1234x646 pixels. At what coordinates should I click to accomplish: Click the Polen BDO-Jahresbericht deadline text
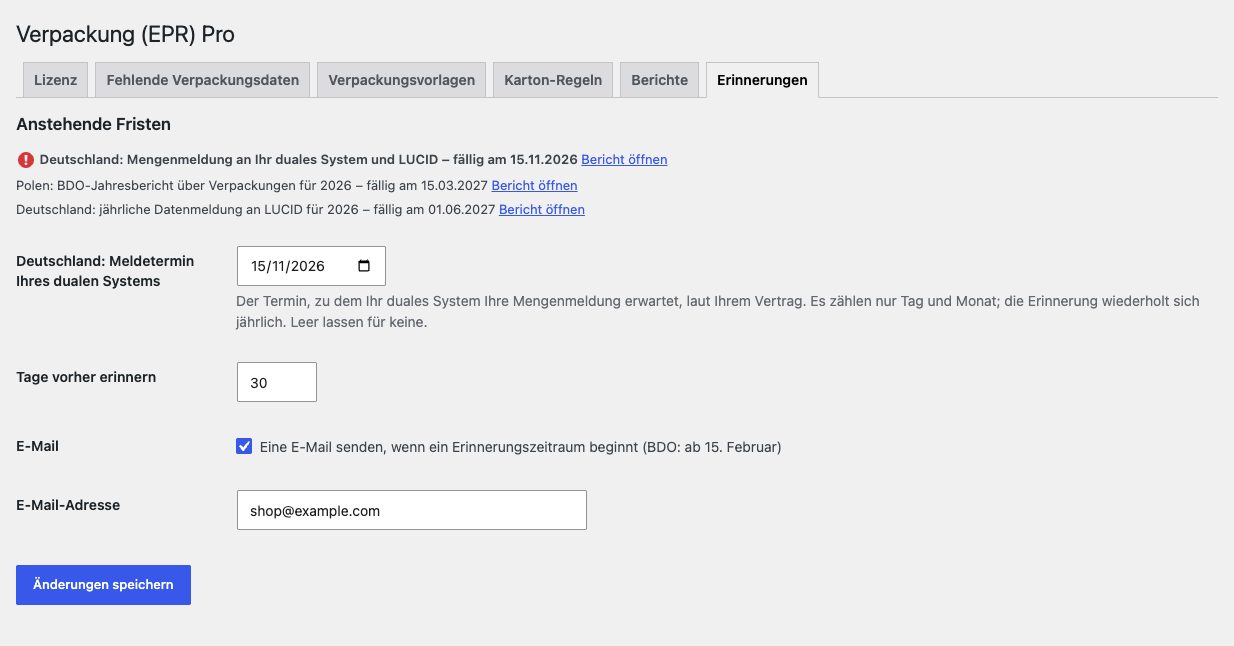point(252,185)
